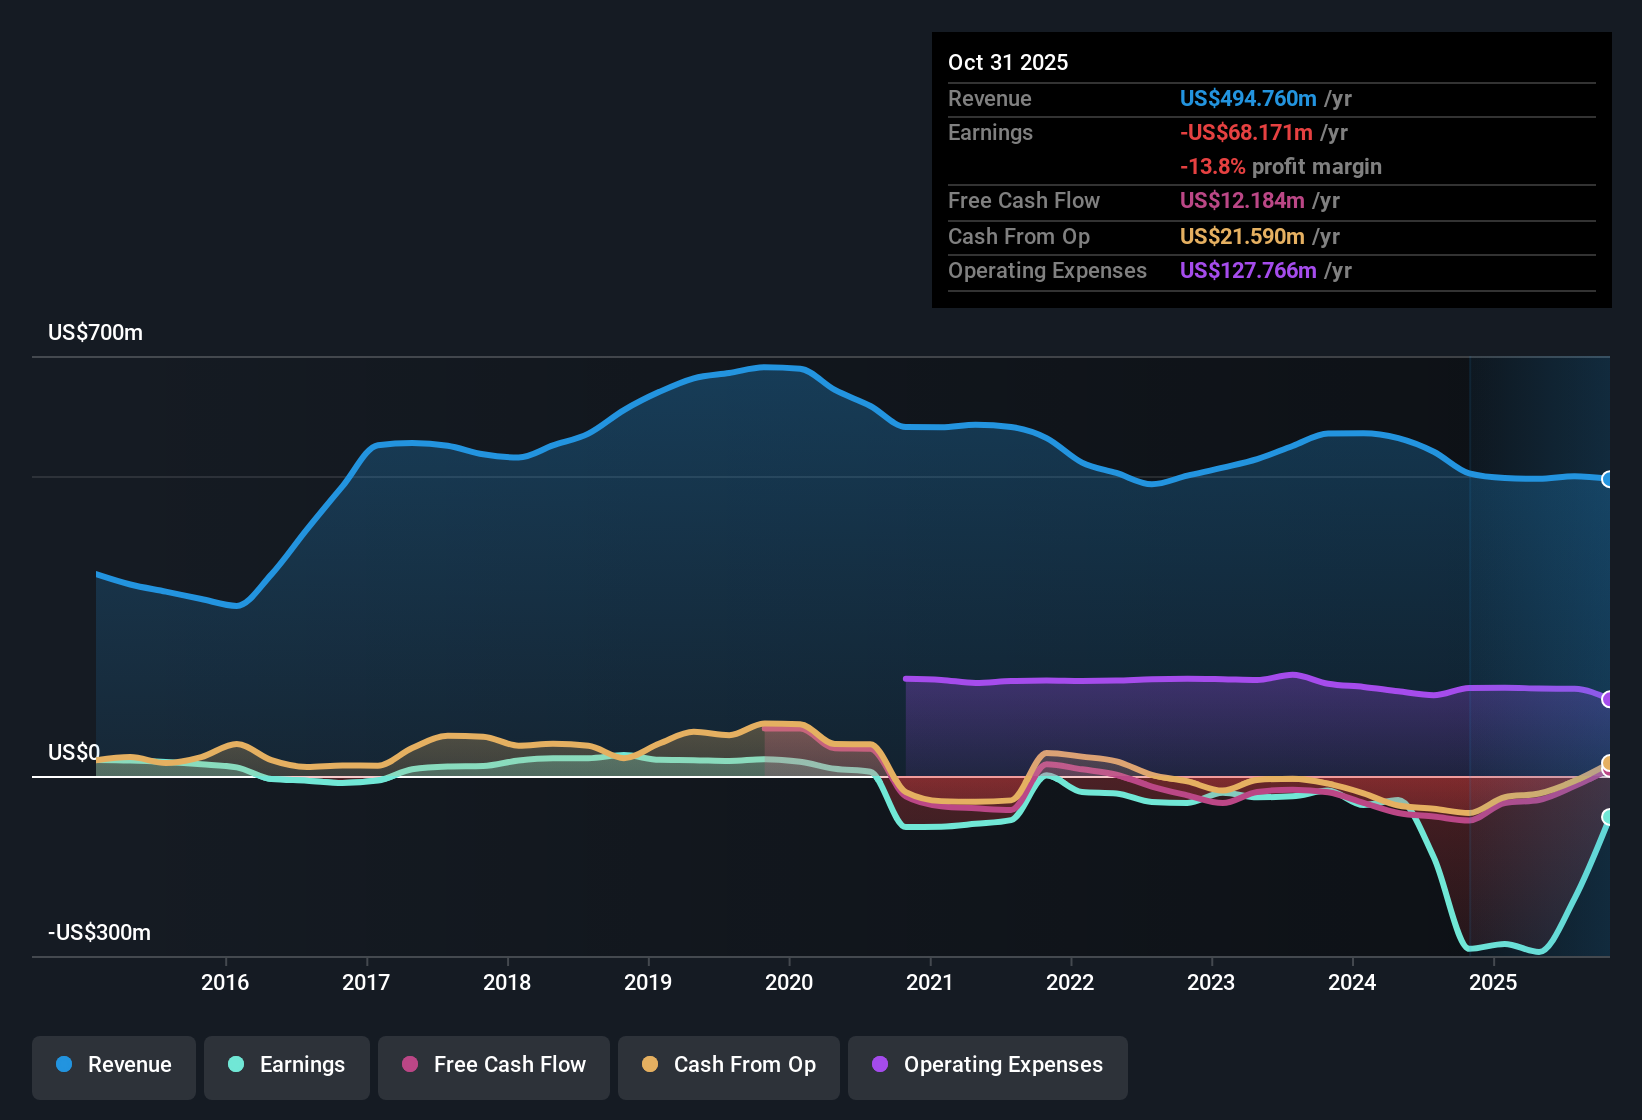Select the Operating Expenses endpoint circle marker

(x=1606, y=698)
